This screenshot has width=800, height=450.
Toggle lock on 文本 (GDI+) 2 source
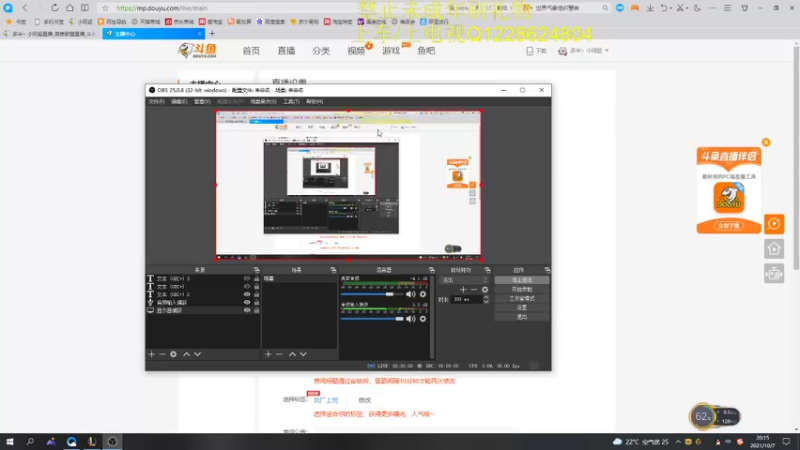point(256,294)
